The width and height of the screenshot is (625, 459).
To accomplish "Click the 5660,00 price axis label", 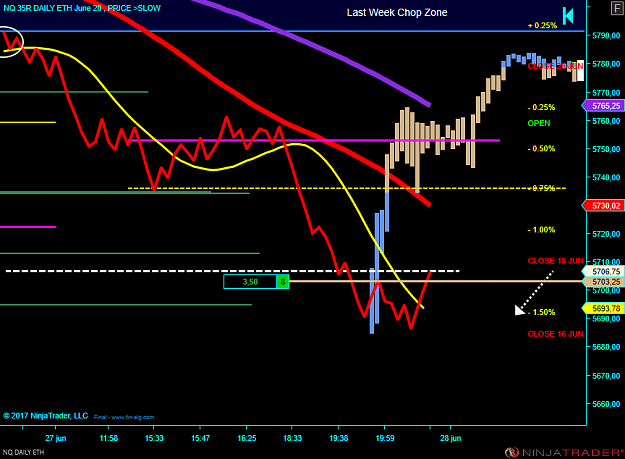I will (x=606, y=404).
